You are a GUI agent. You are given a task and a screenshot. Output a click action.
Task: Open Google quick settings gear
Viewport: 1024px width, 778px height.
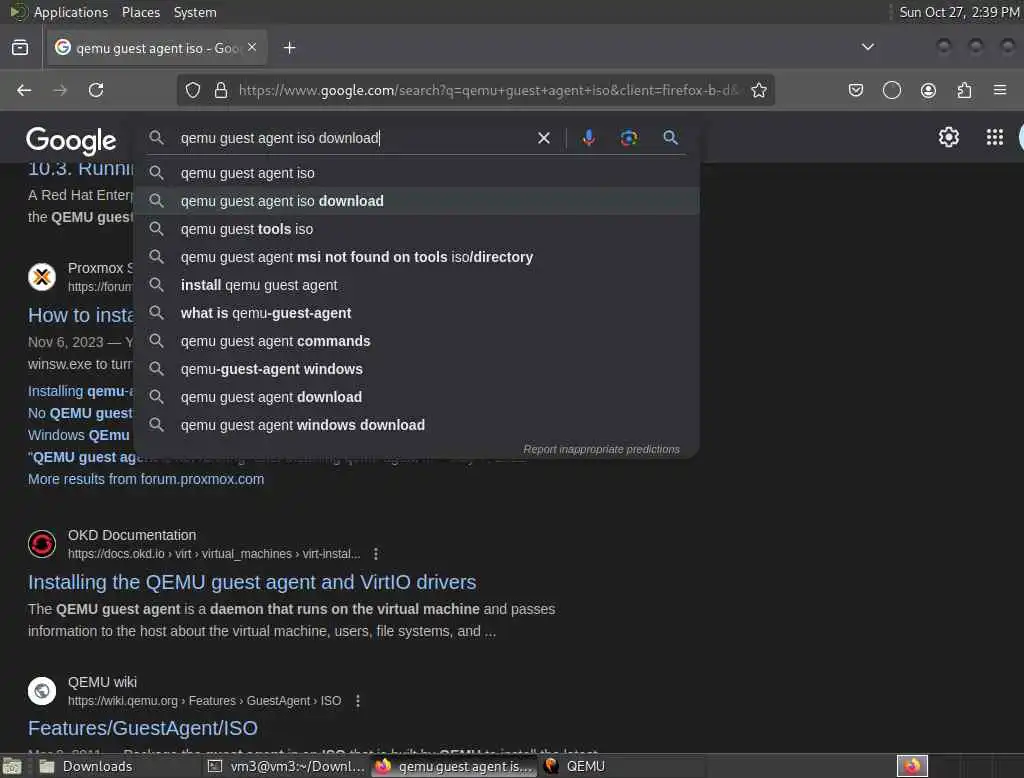pos(948,137)
